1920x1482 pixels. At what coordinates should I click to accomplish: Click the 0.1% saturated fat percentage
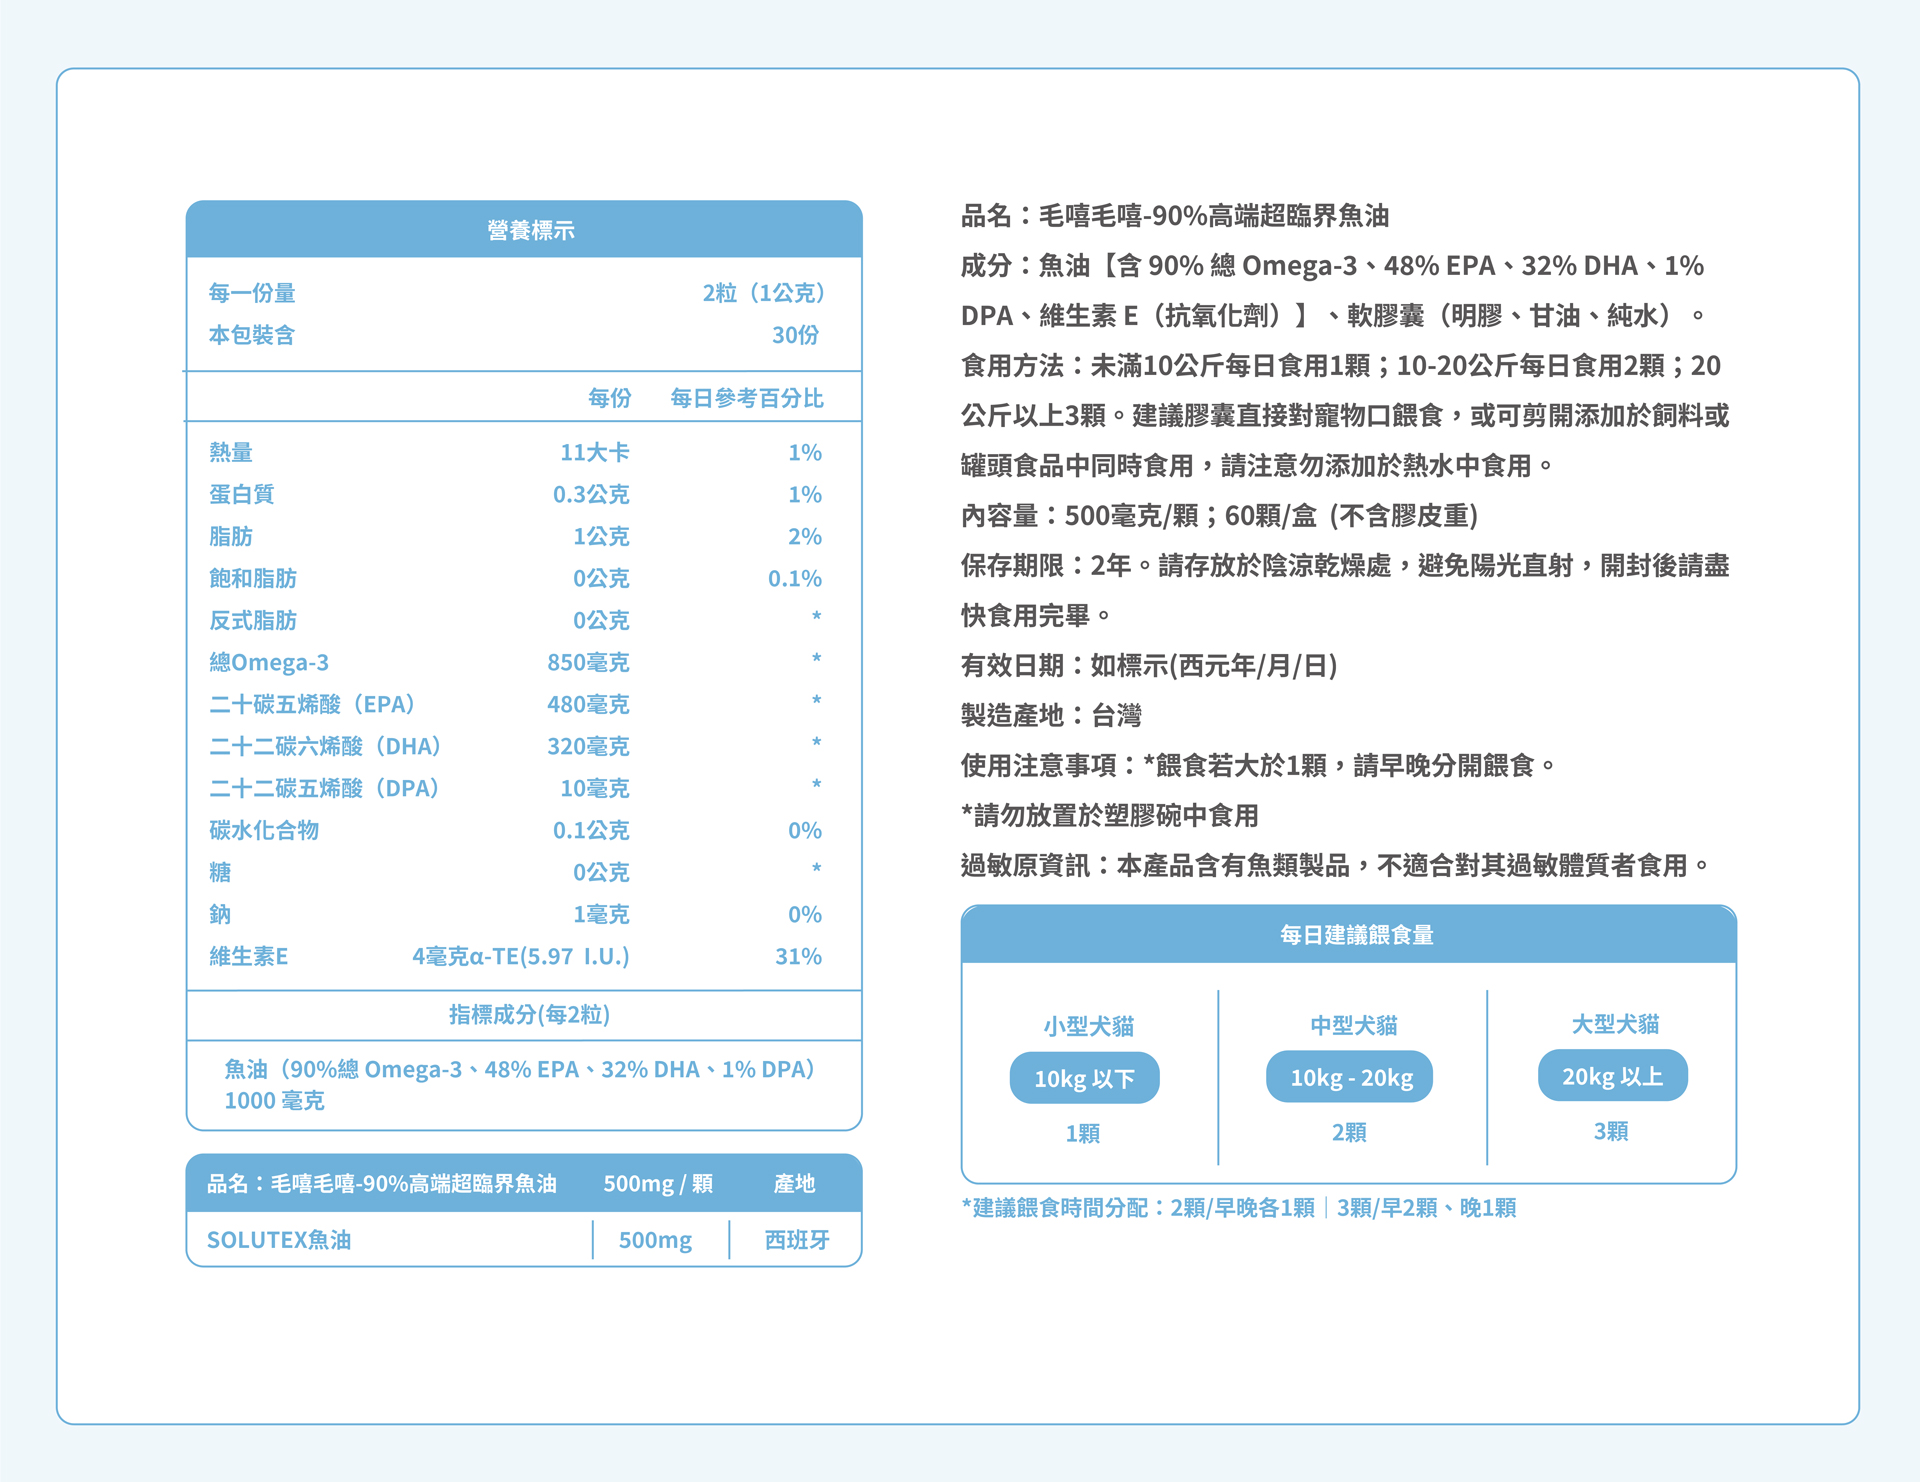tap(795, 578)
